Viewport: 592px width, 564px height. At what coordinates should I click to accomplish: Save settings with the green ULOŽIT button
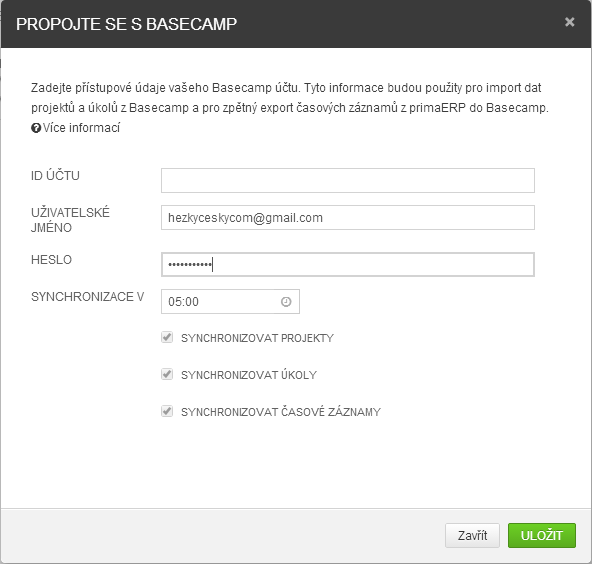click(542, 535)
